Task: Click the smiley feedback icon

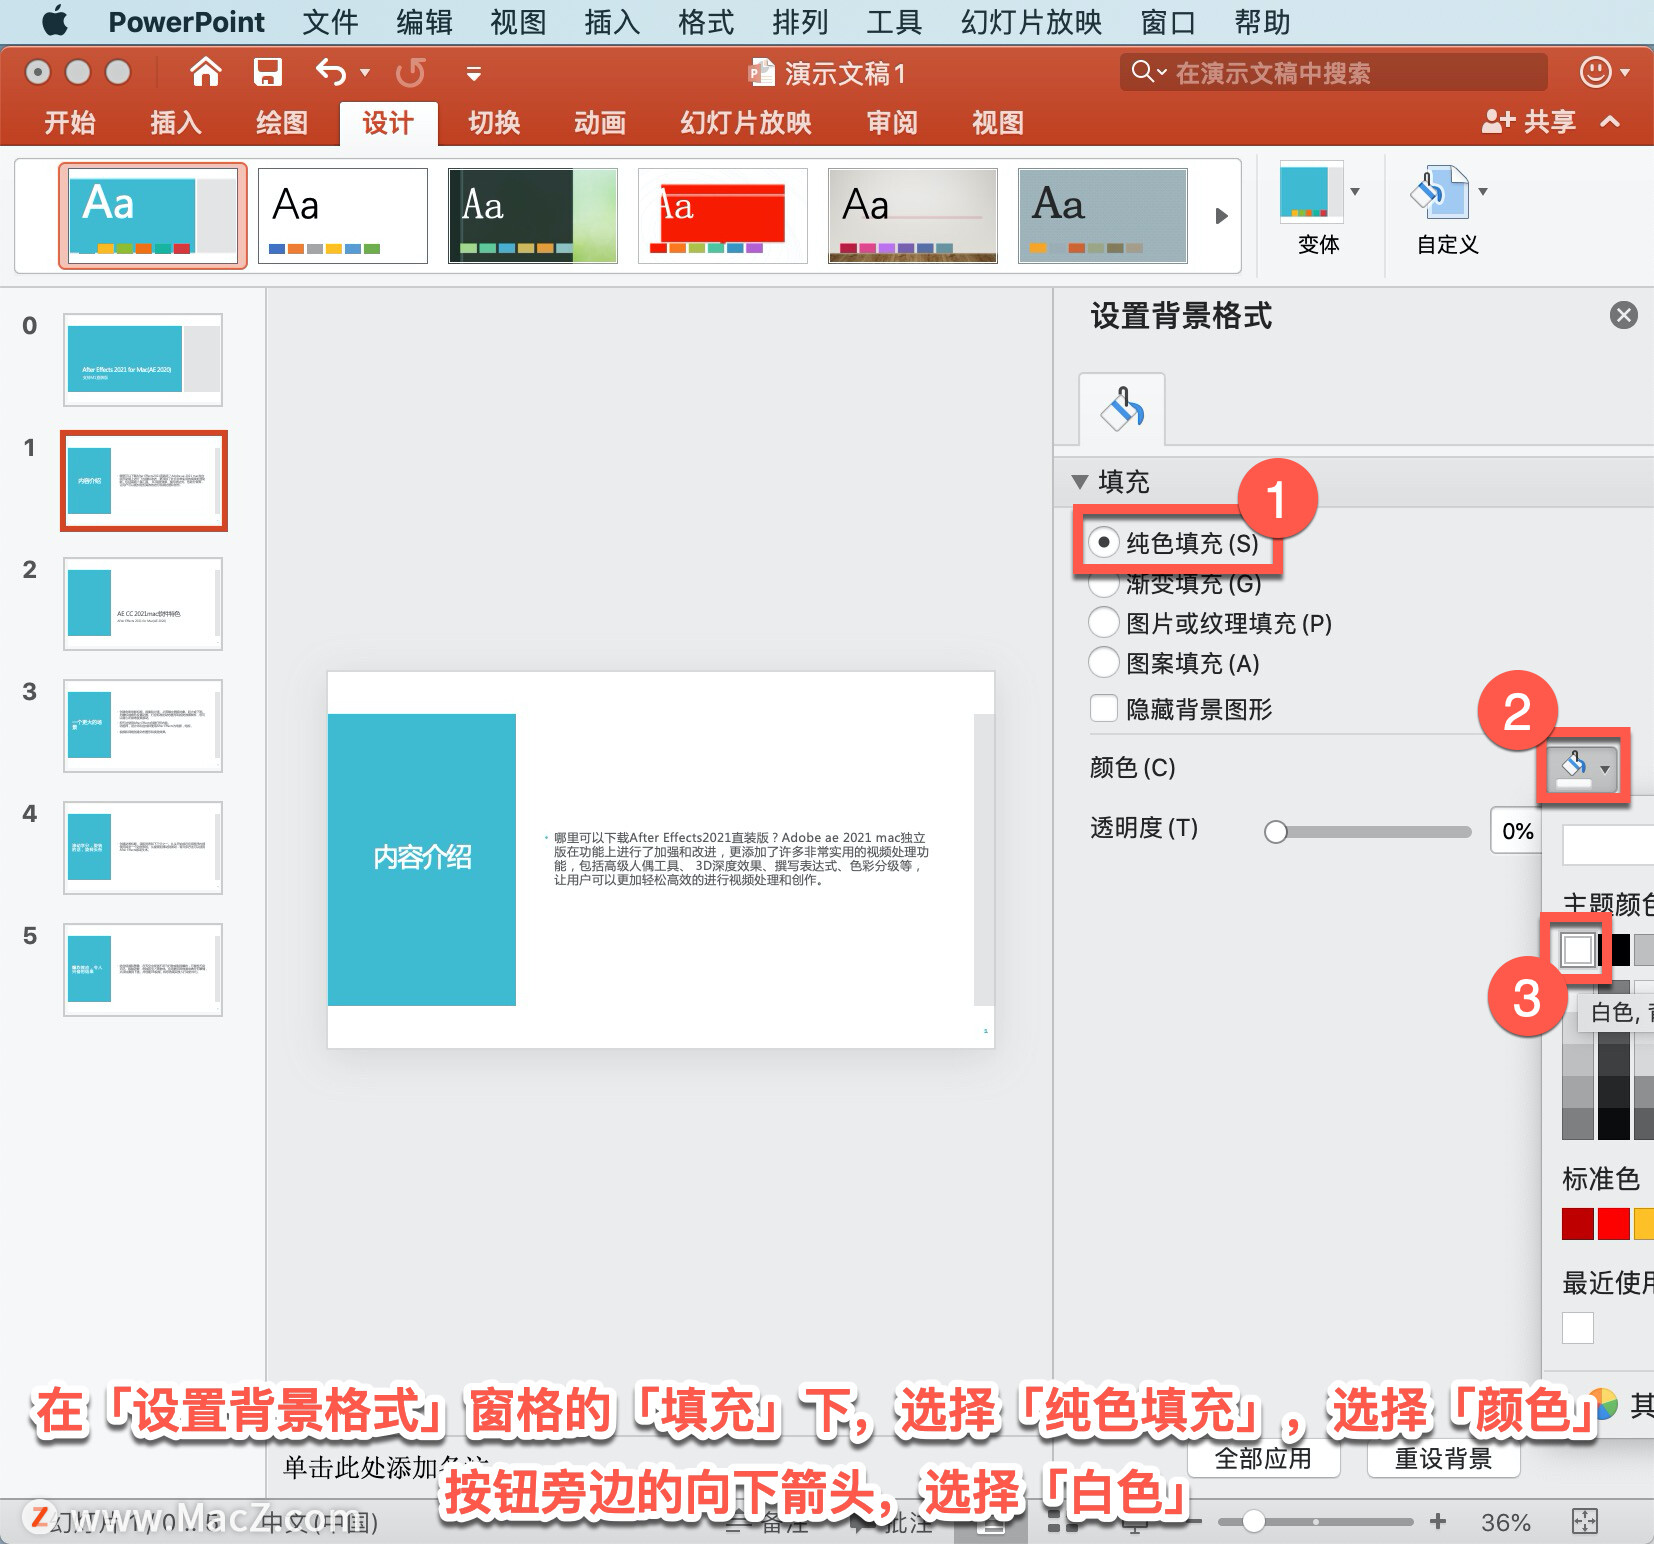Action: 1595,72
